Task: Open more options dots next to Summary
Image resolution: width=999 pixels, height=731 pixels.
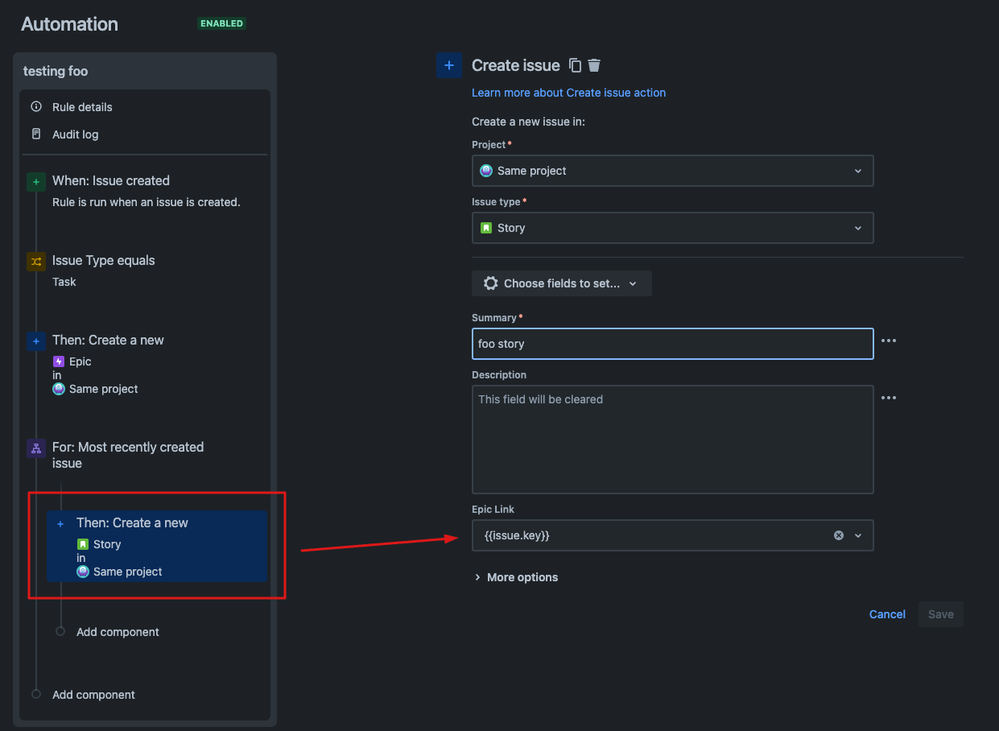Action: tap(889, 340)
